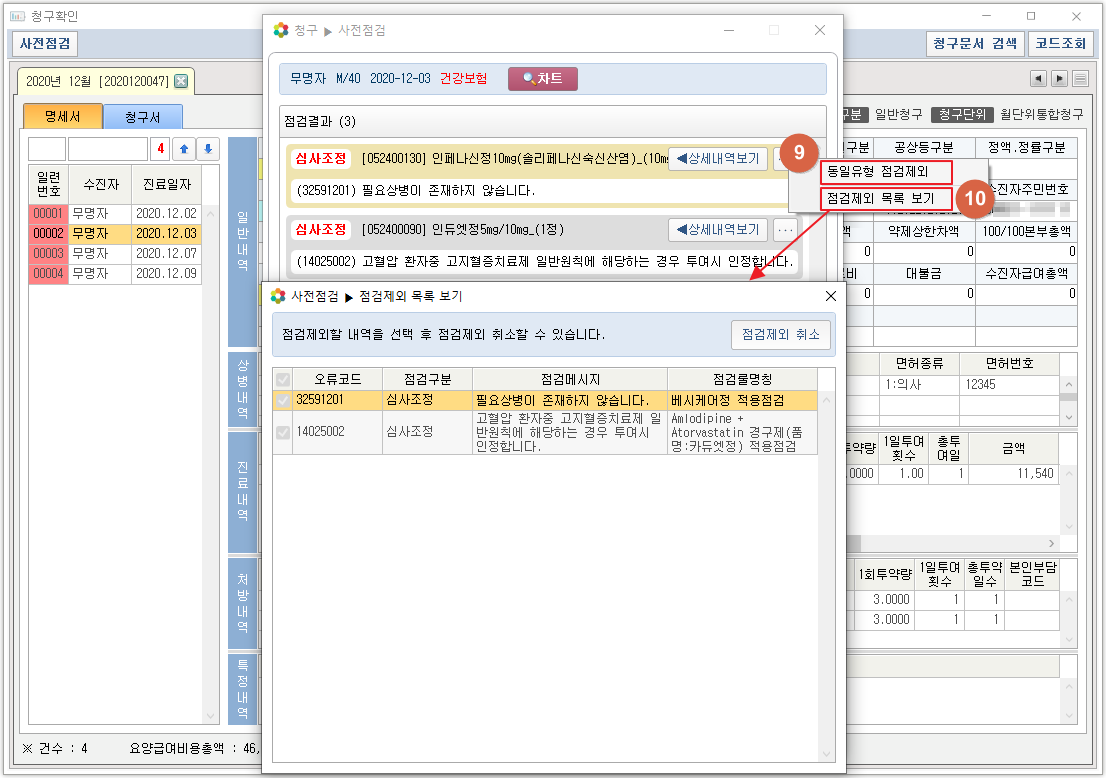Move to next record with down arrow

pyautogui.click(x=208, y=149)
